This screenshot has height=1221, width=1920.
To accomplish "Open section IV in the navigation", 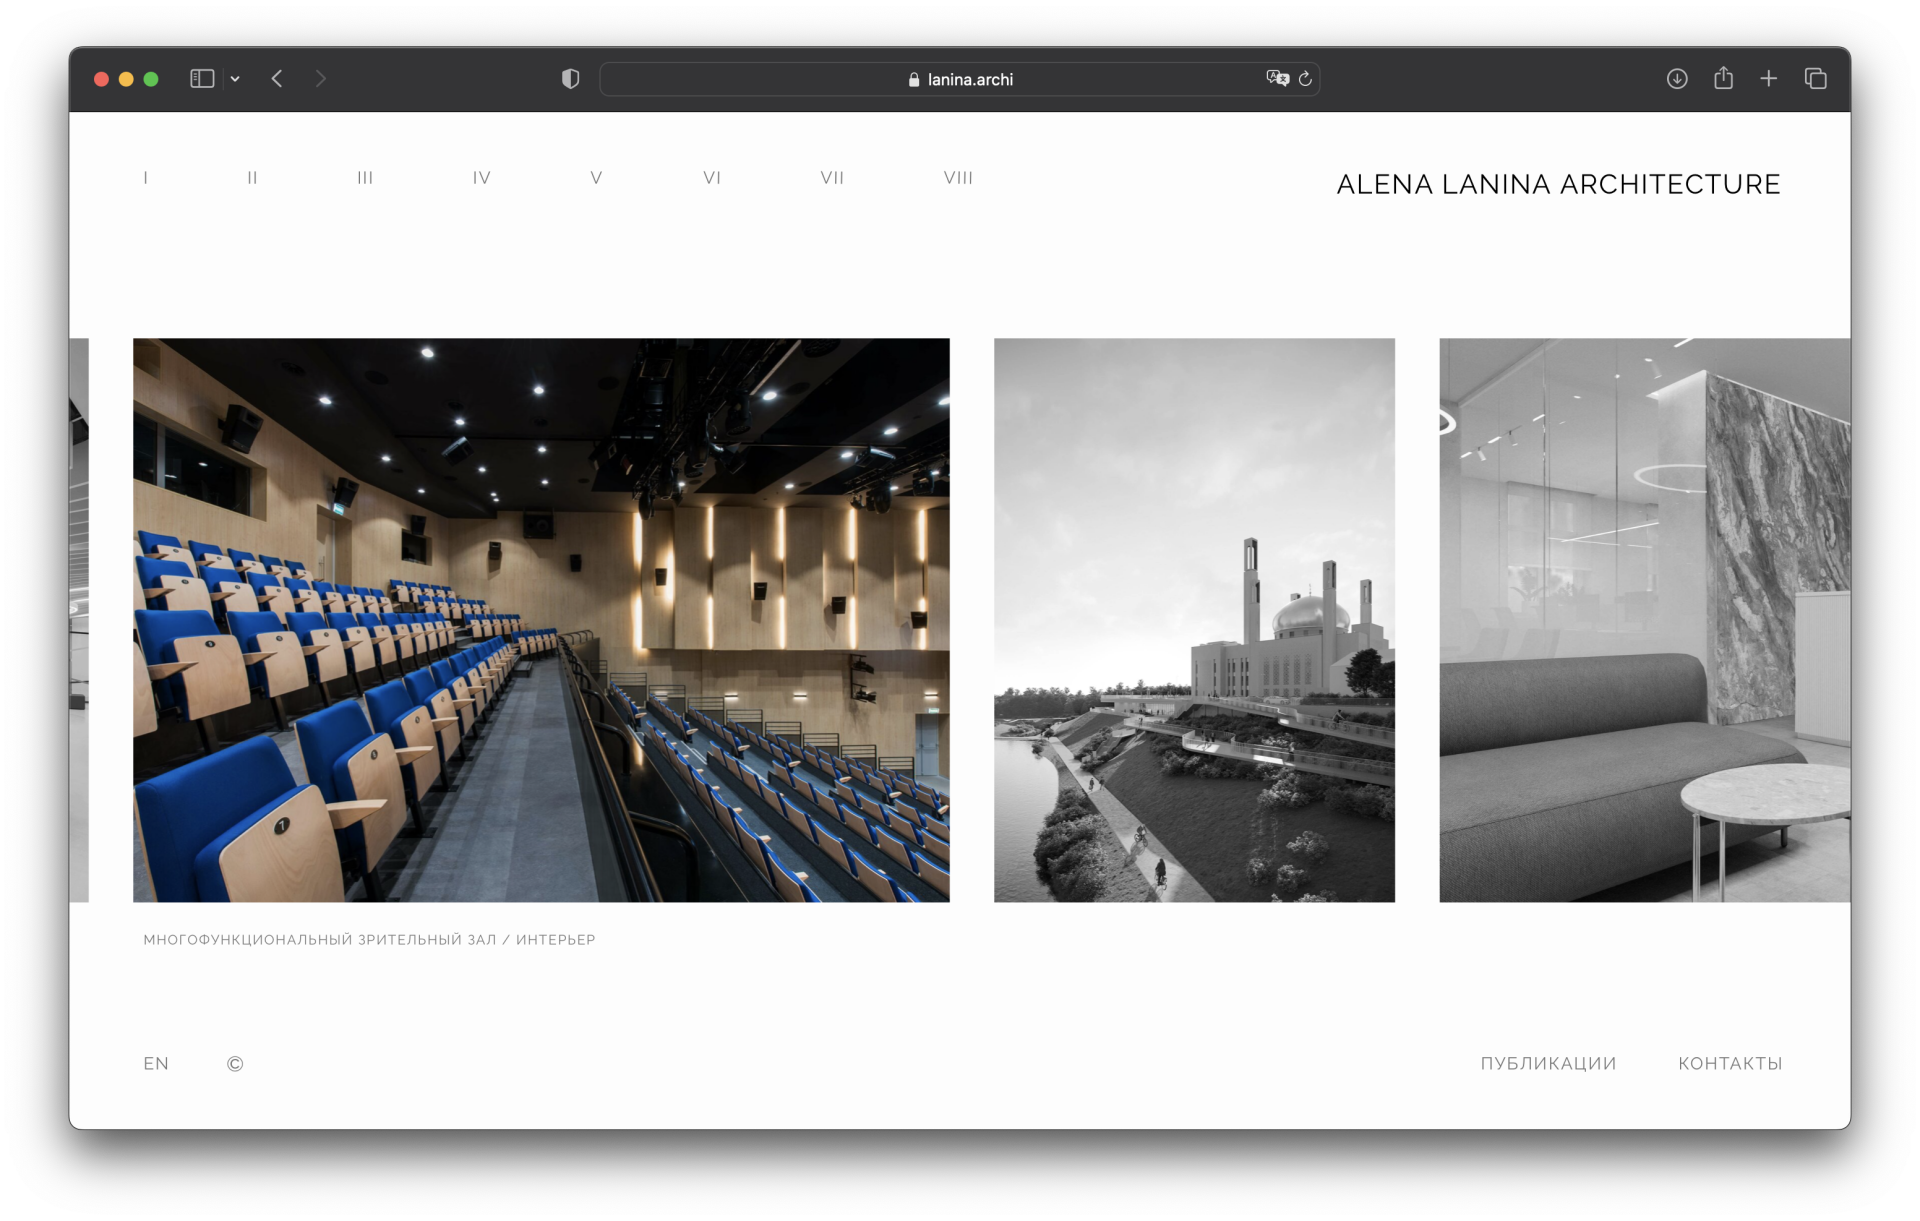I will 481,178.
